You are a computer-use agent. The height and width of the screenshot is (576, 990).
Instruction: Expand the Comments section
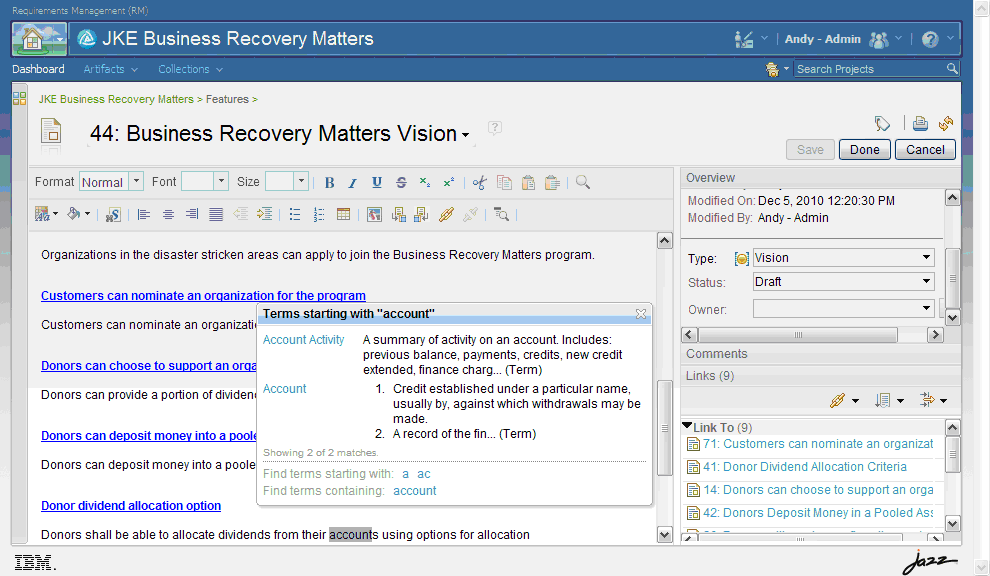pos(717,354)
